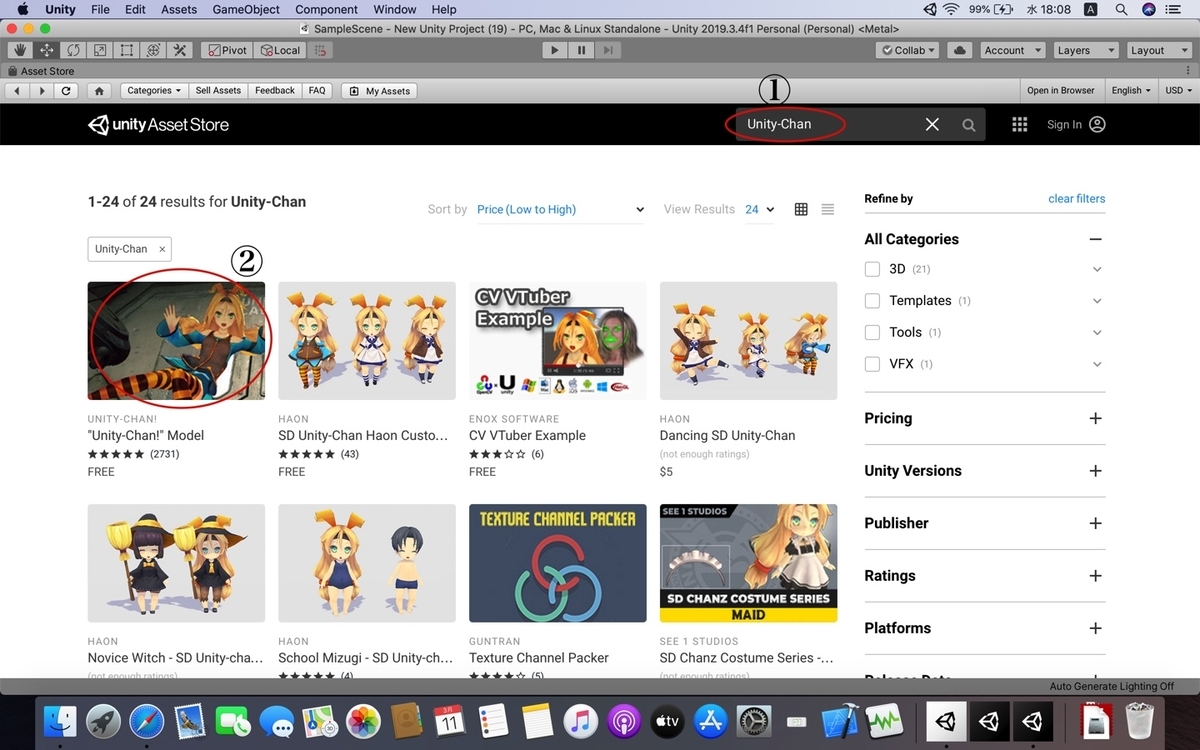Open the Window menu
Image resolution: width=1200 pixels, height=750 pixels.
395,9
